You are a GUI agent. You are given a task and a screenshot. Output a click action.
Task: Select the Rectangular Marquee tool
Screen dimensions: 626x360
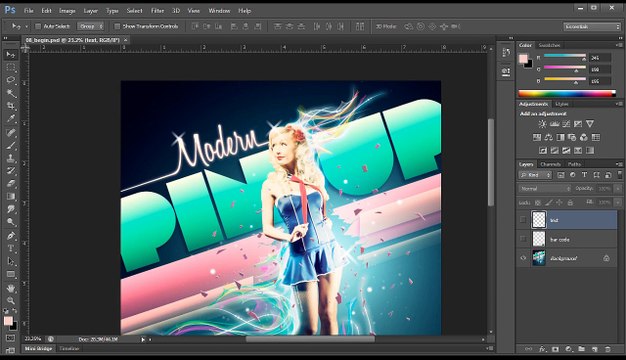[x=11, y=67]
